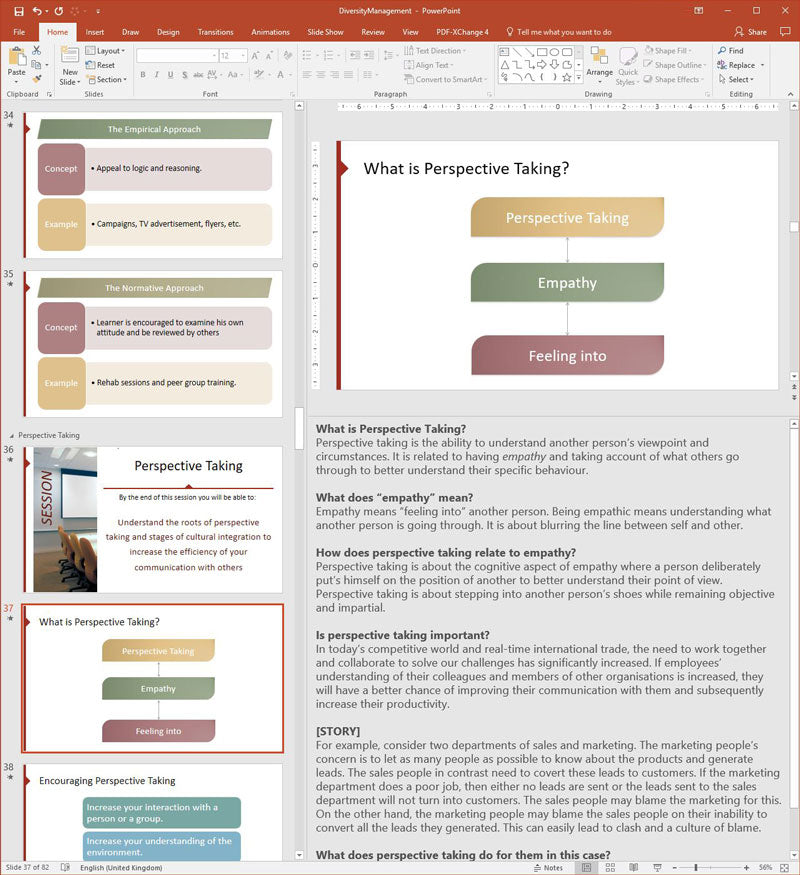Switch to the Insert tab
The image size is (800, 875).
pyautogui.click(x=94, y=32)
